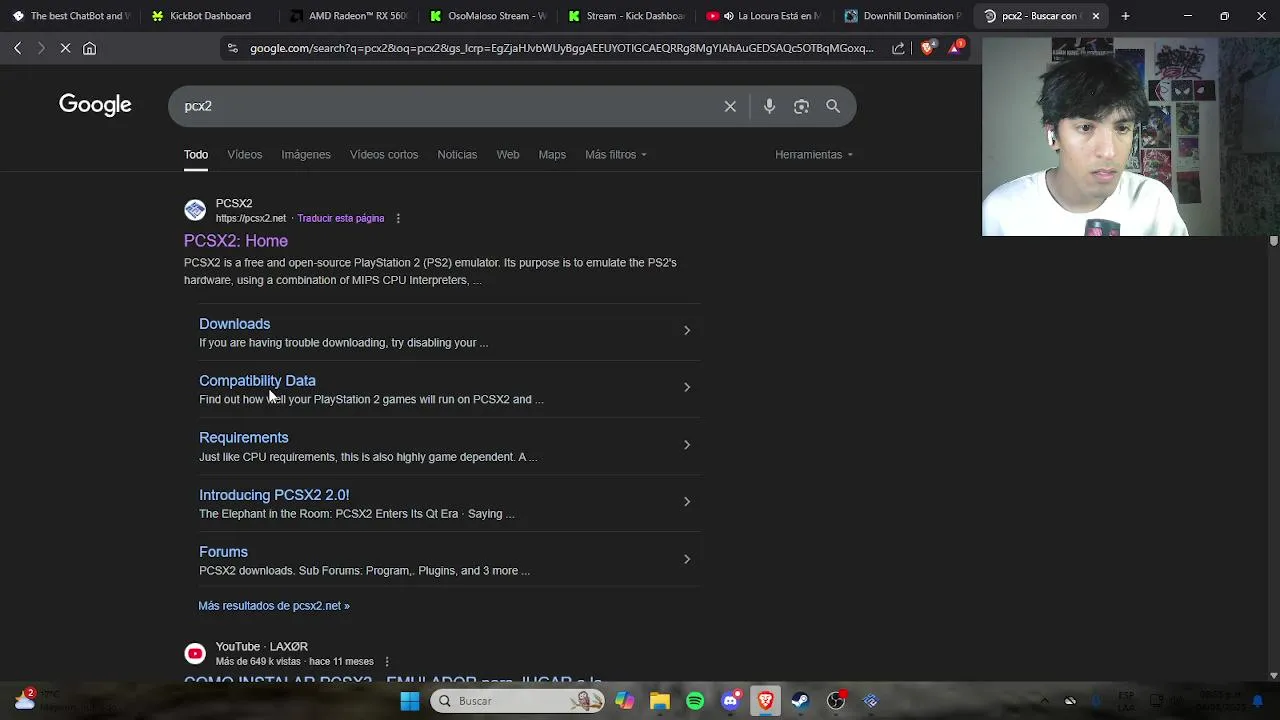Switch to the AMD Radeon RX 560 tab
Screen dimensions: 1280x720
tap(346, 16)
